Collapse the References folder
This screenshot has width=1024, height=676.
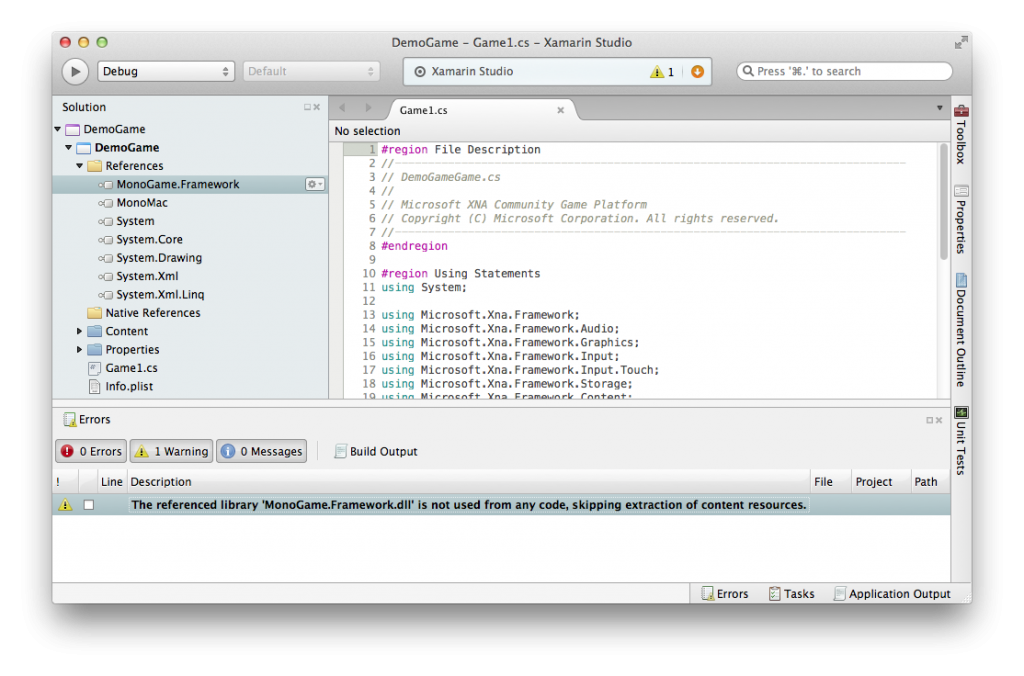(80, 166)
